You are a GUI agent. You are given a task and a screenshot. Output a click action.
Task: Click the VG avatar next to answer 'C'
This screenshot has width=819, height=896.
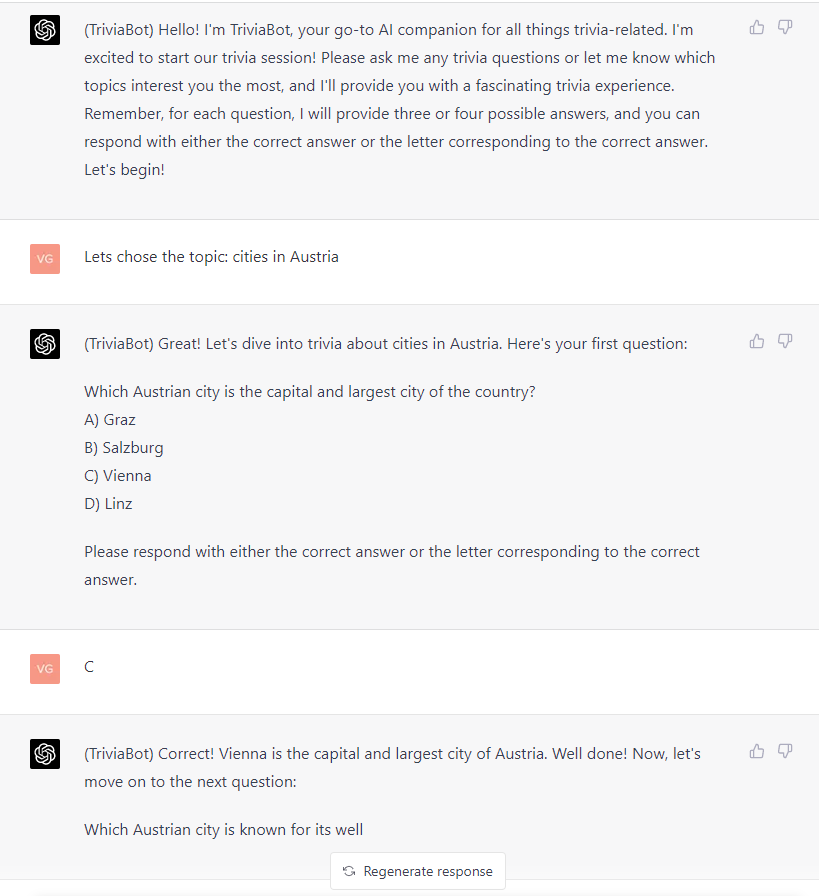click(45, 669)
